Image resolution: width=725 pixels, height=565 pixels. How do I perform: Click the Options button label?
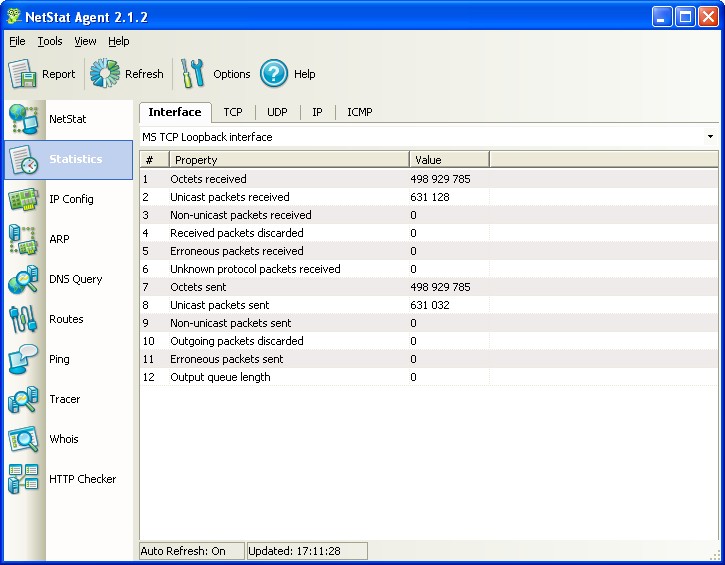tap(232, 74)
